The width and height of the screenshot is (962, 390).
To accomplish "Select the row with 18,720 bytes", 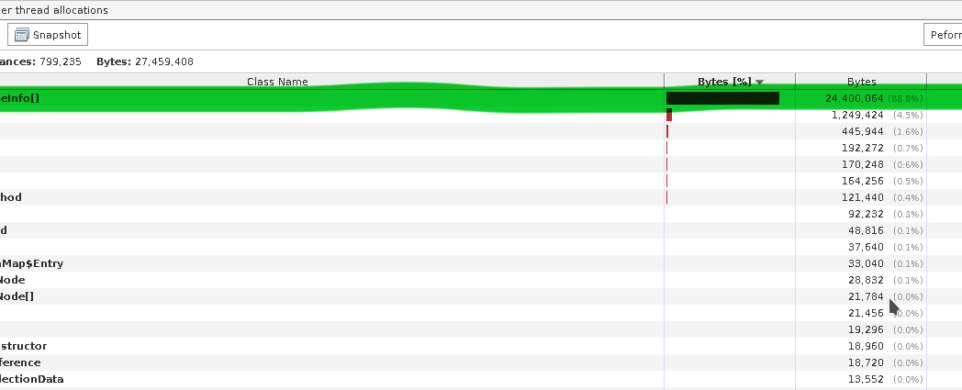I will coord(481,363).
